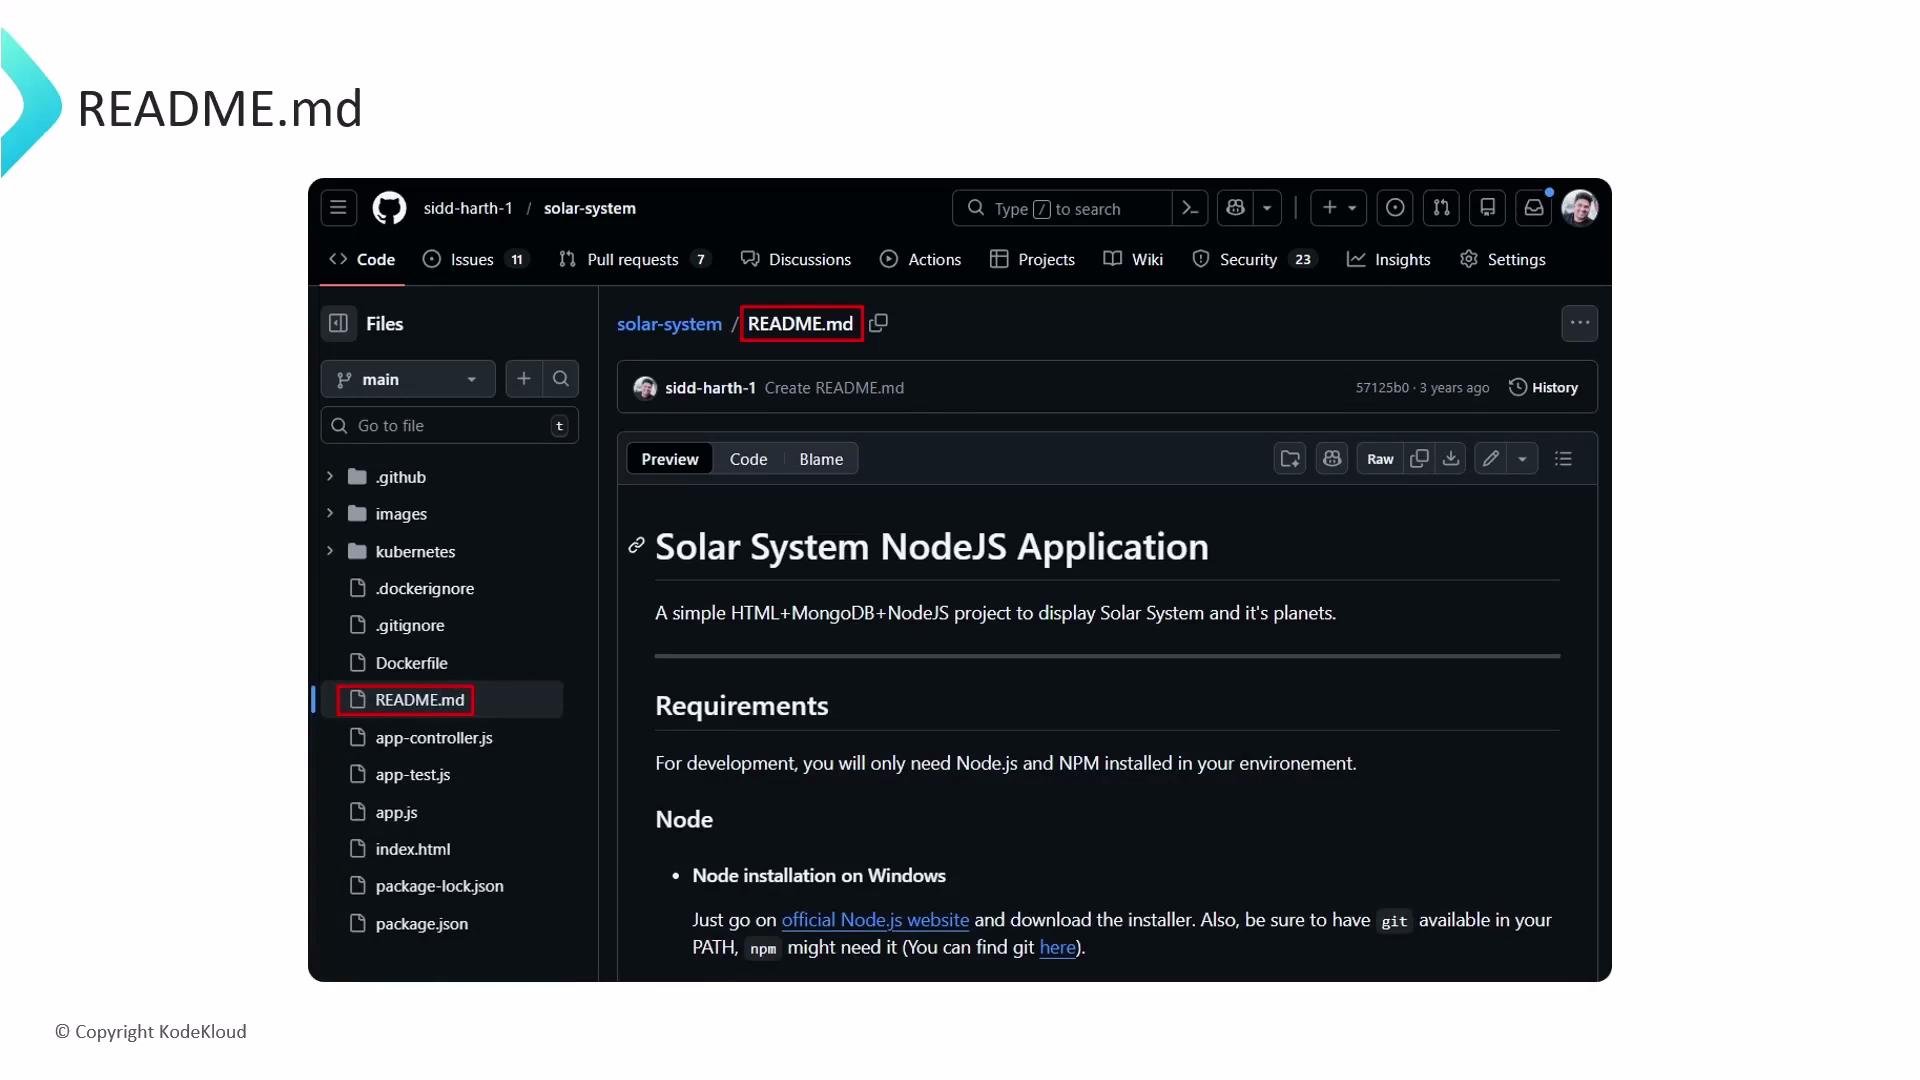The image size is (1920, 1080).
Task: Open package-lock.json file
Action: 440,886
